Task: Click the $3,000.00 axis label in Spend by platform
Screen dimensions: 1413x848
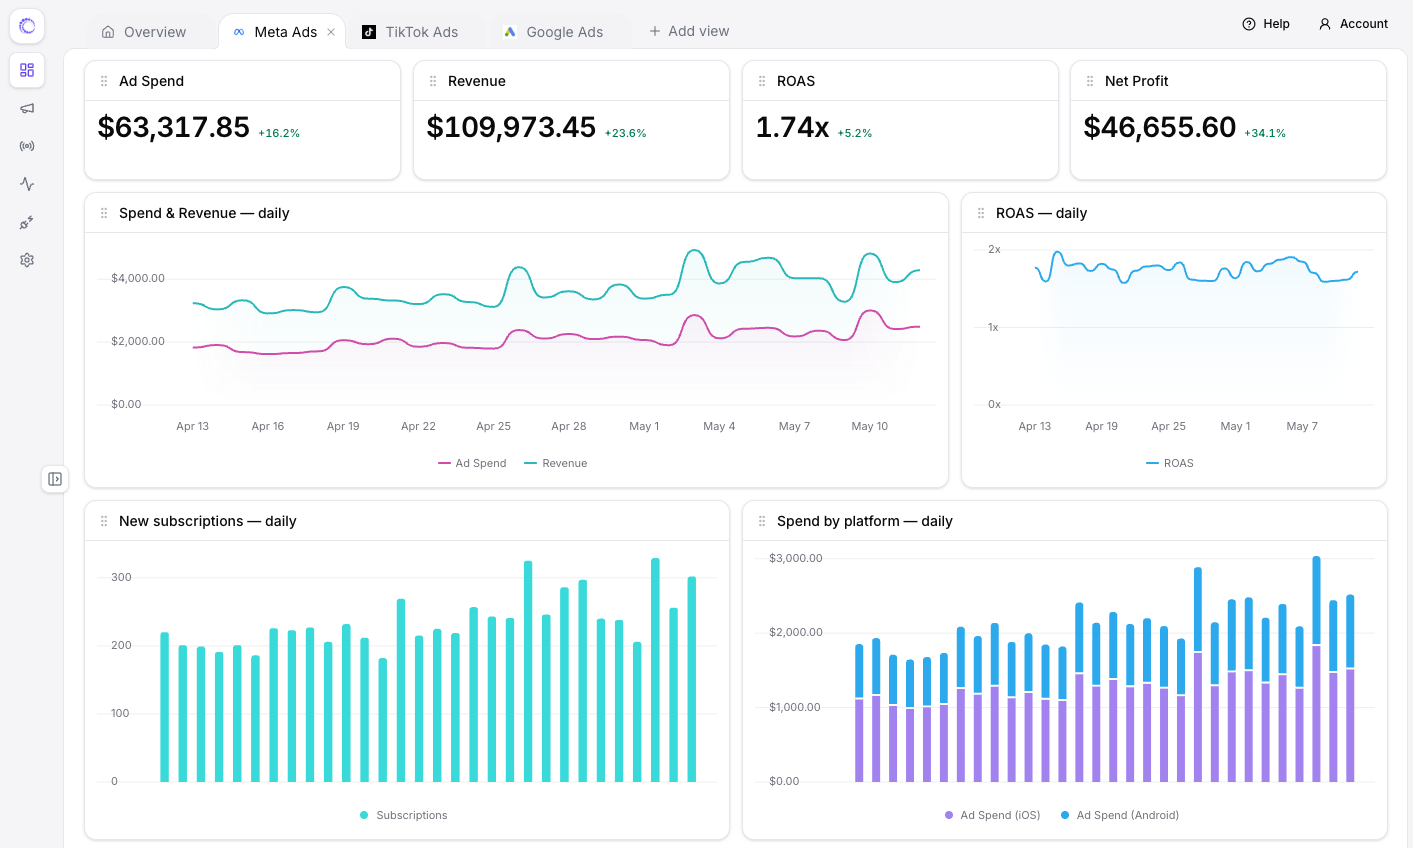Action: [x=796, y=558]
